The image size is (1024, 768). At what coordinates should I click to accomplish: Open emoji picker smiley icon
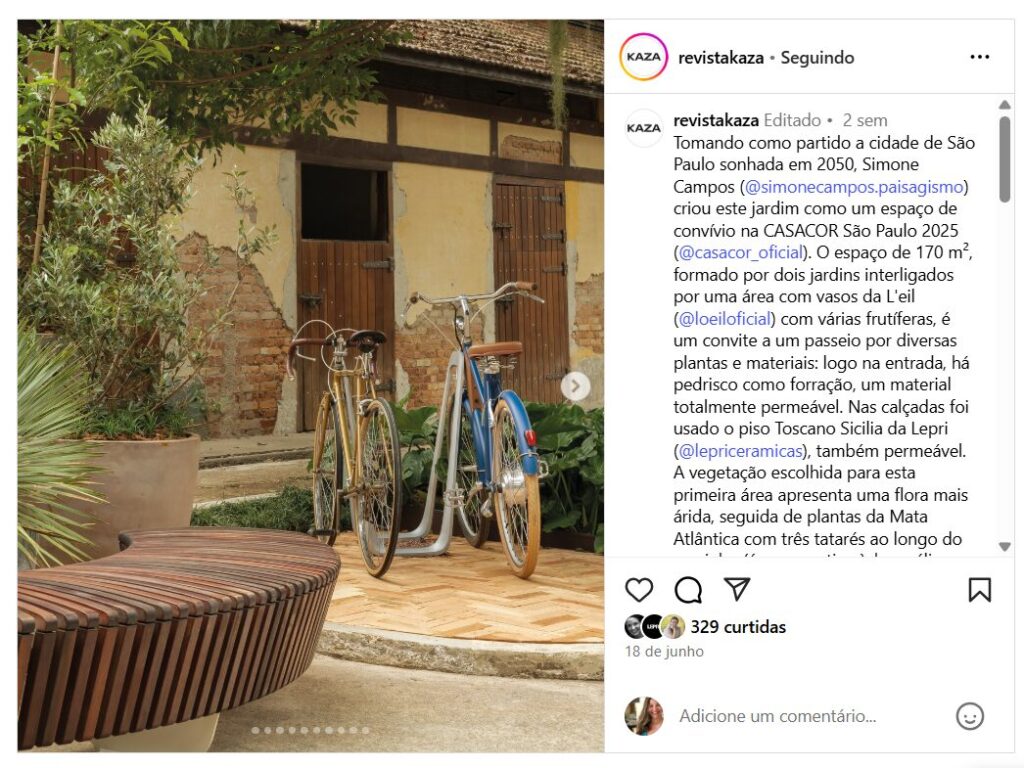point(969,716)
